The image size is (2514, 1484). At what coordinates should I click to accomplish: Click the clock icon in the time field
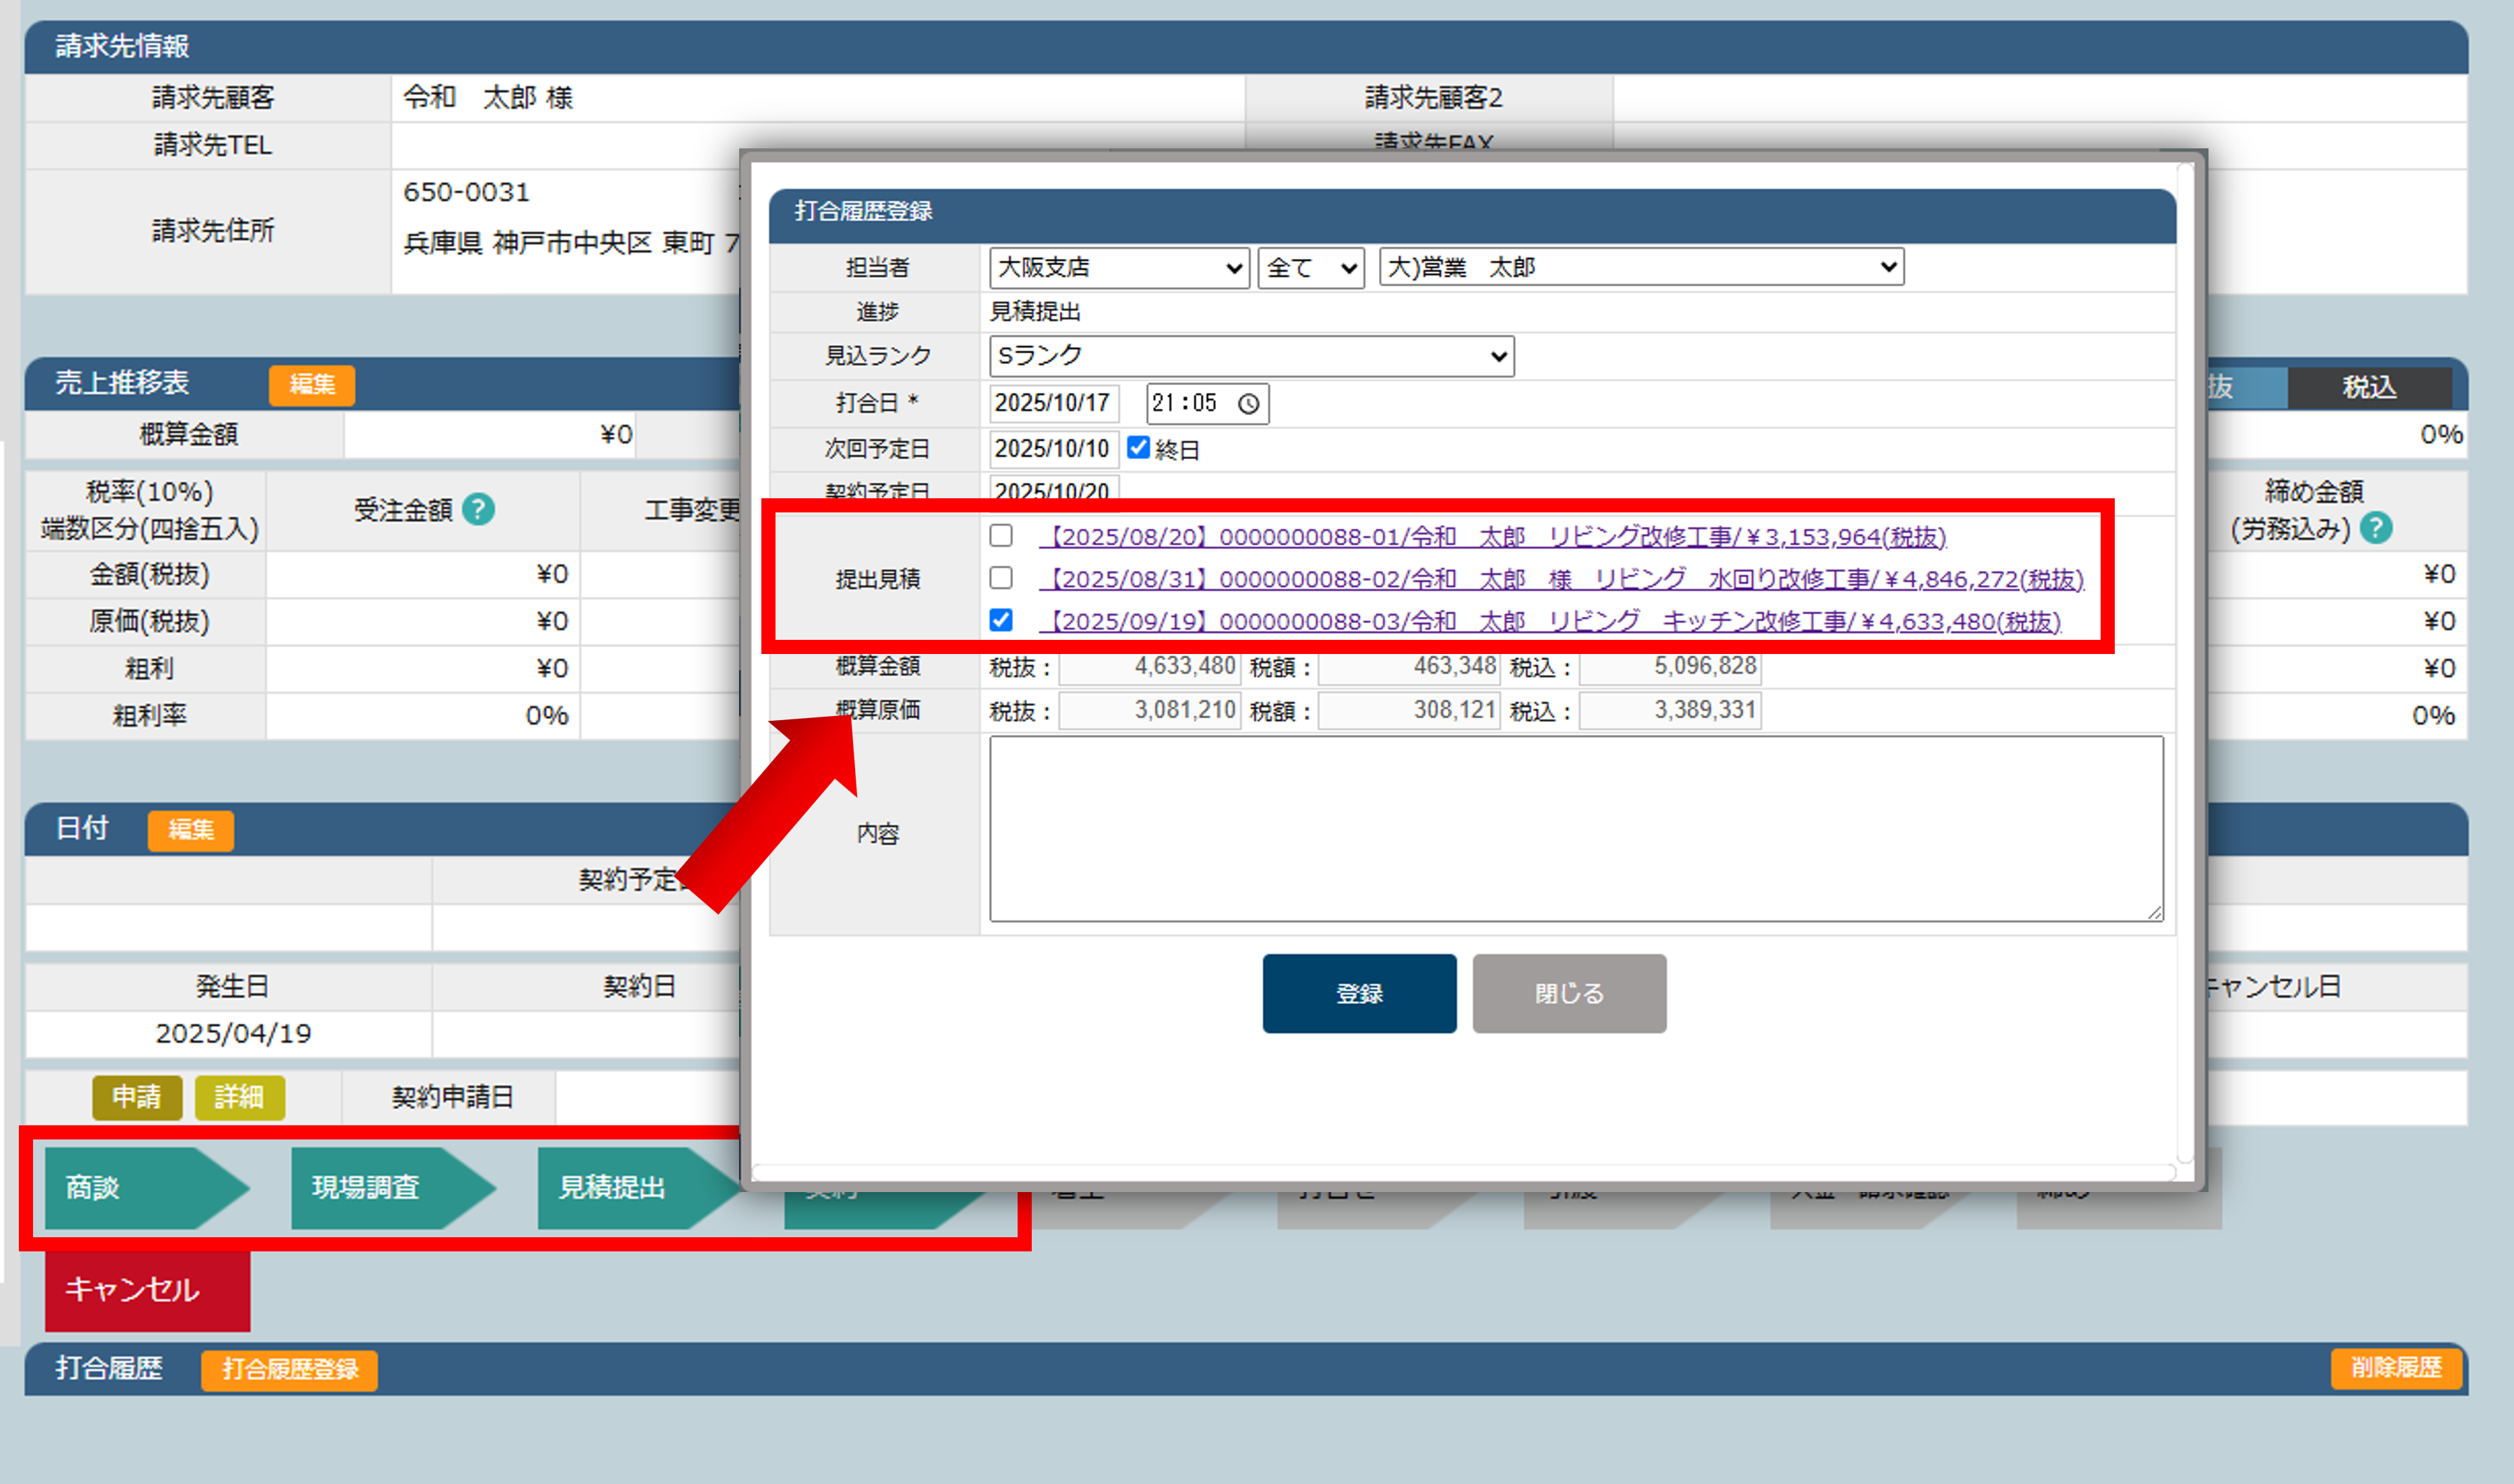point(1248,404)
